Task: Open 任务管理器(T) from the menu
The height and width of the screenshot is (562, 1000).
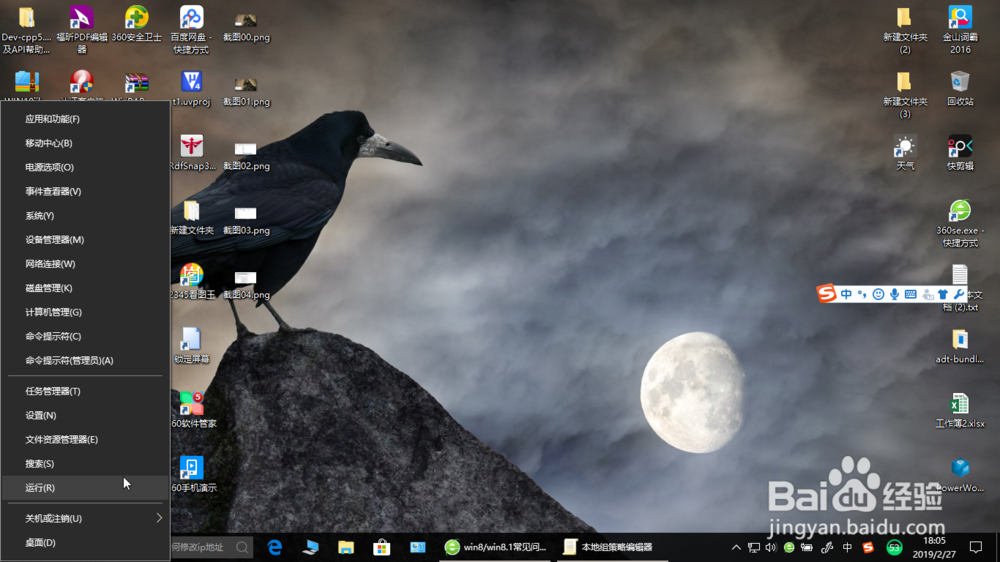Action: 85,391
